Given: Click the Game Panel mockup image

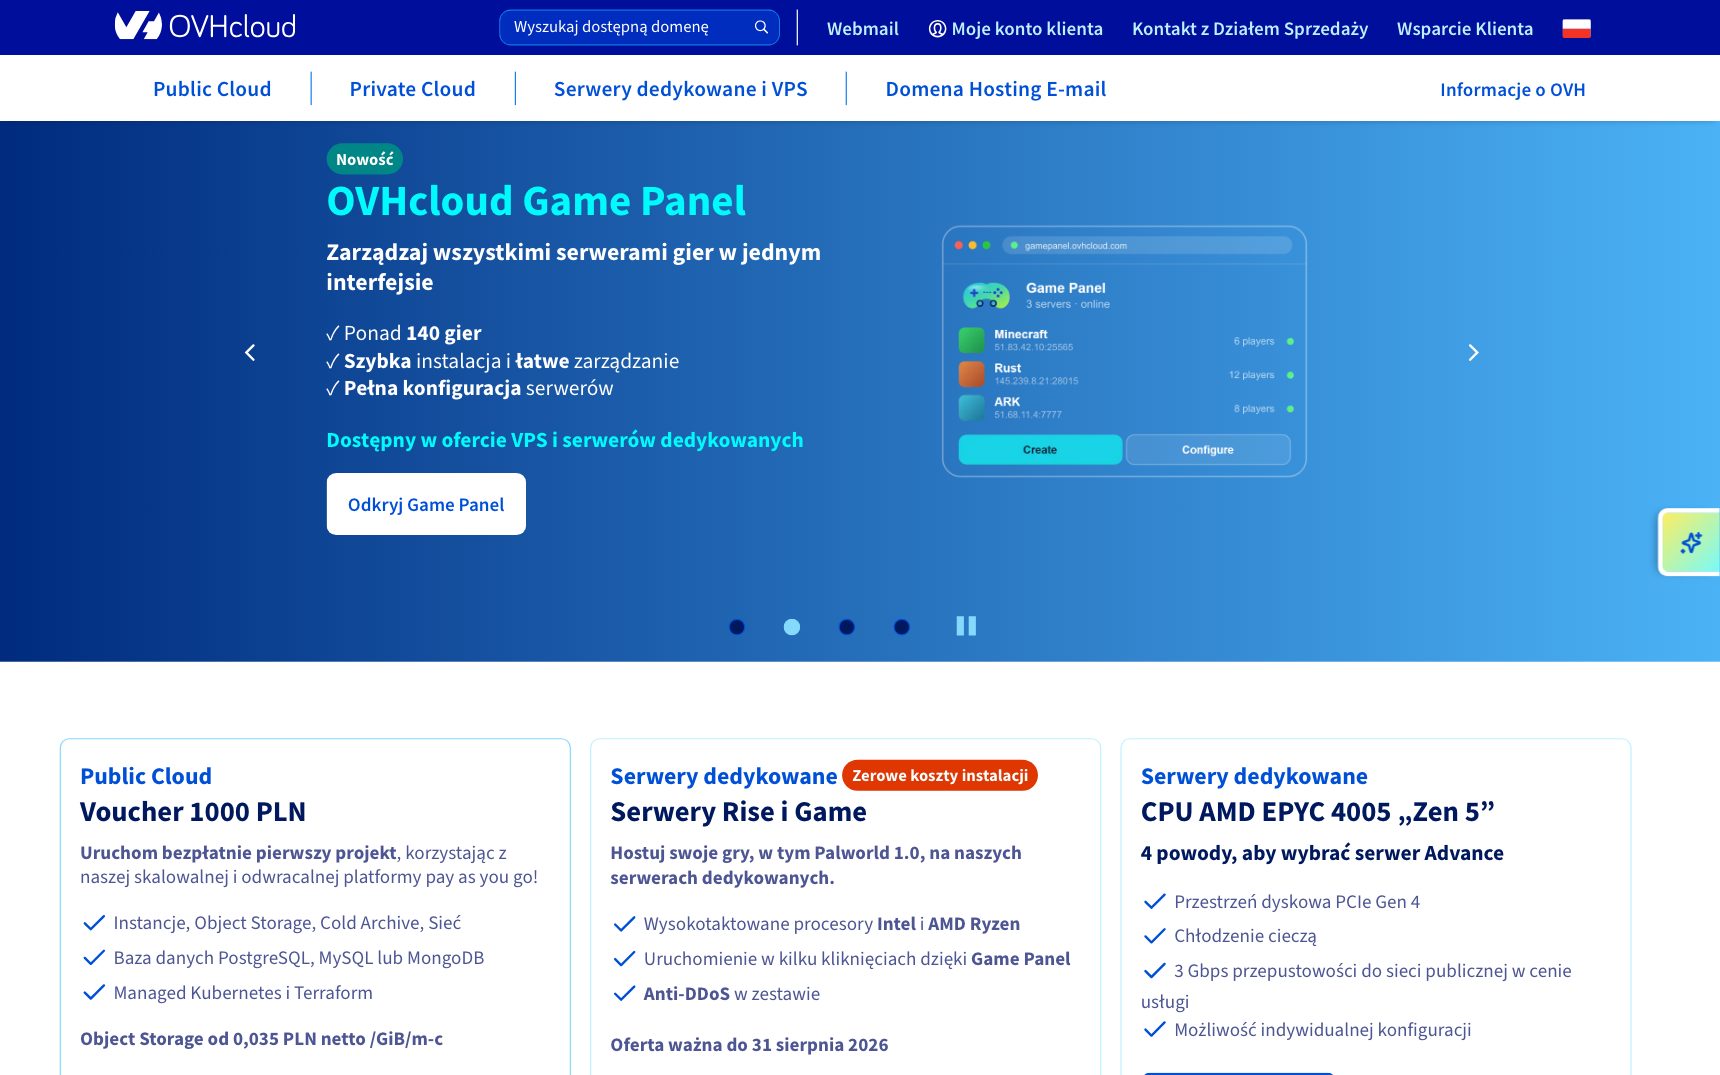Looking at the screenshot, I should click(x=1124, y=351).
